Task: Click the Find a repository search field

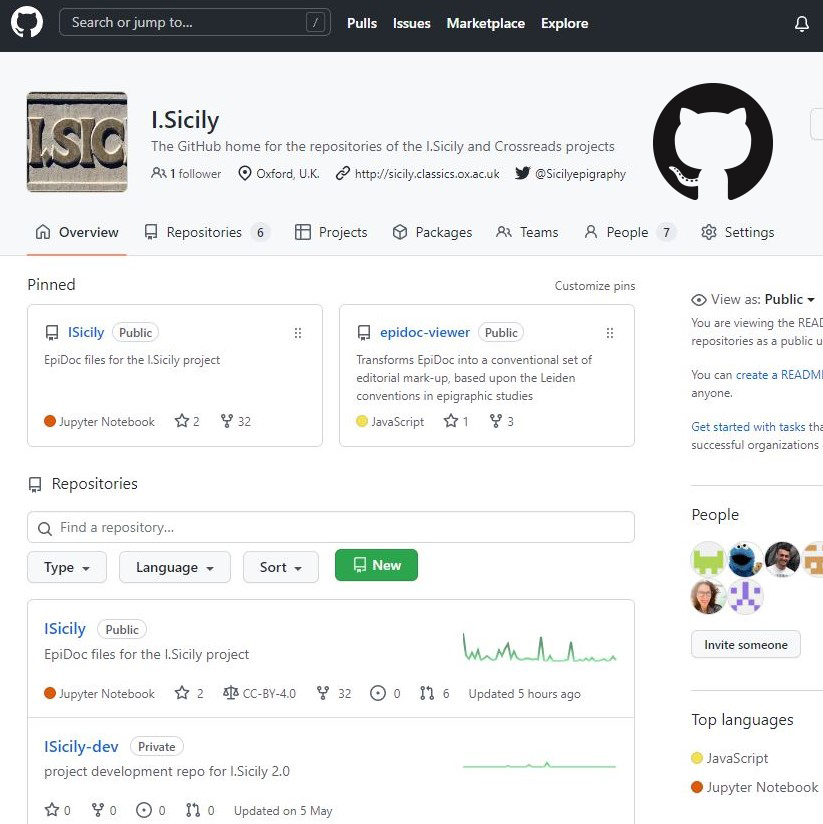Action: point(330,527)
